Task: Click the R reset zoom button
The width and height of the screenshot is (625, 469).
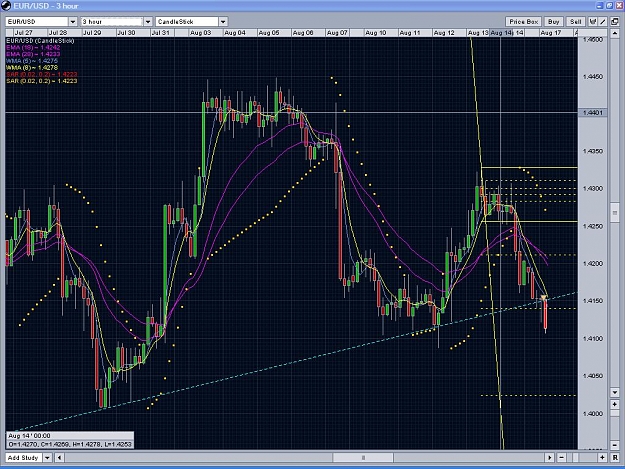Action: [x=615, y=457]
